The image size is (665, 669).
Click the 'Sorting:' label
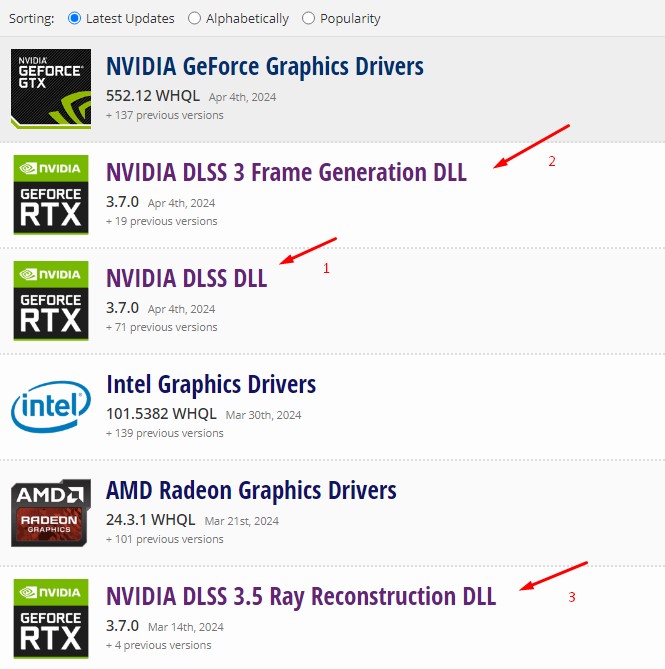click(x=32, y=19)
